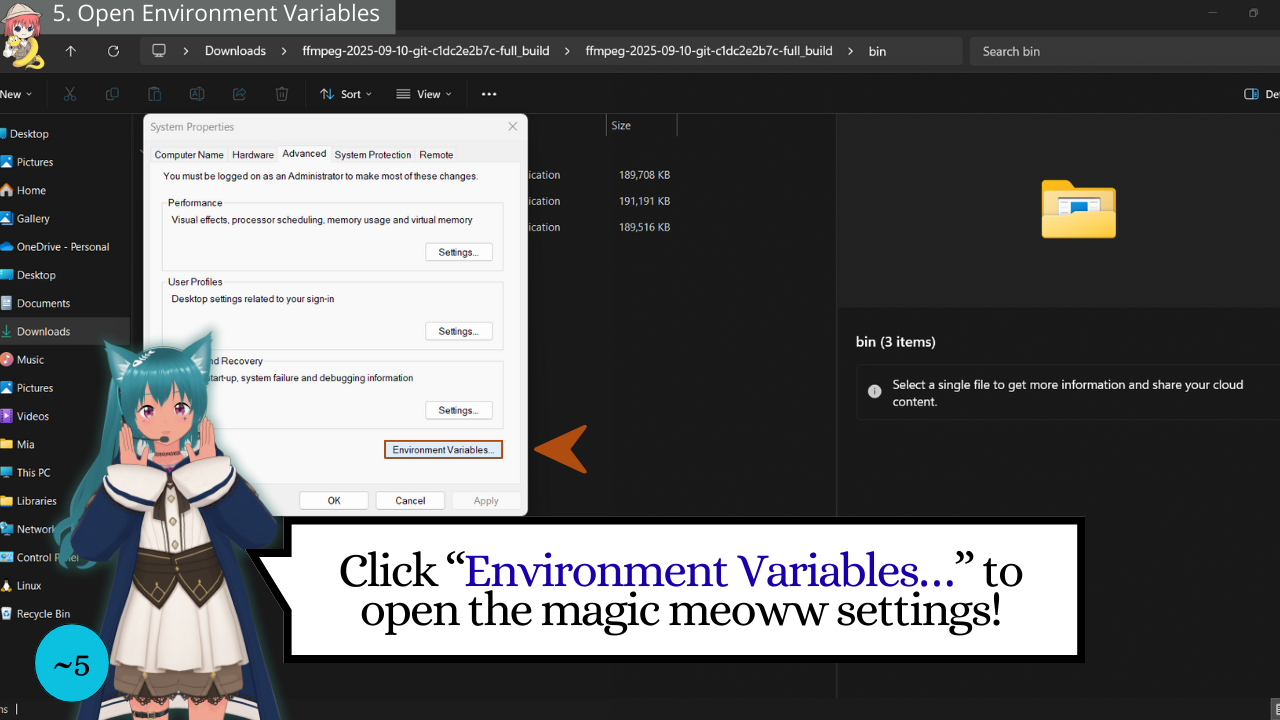This screenshot has width=1280, height=720.
Task: Confirm System Properties with OK
Action: (334, 501)
